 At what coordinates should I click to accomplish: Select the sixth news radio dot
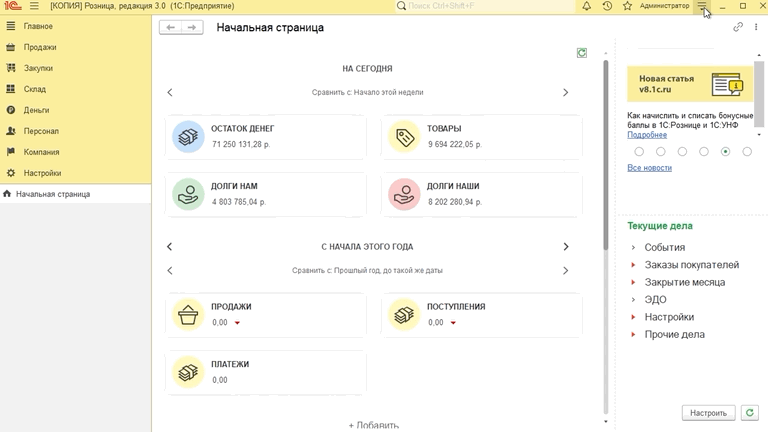pos(747,152)
